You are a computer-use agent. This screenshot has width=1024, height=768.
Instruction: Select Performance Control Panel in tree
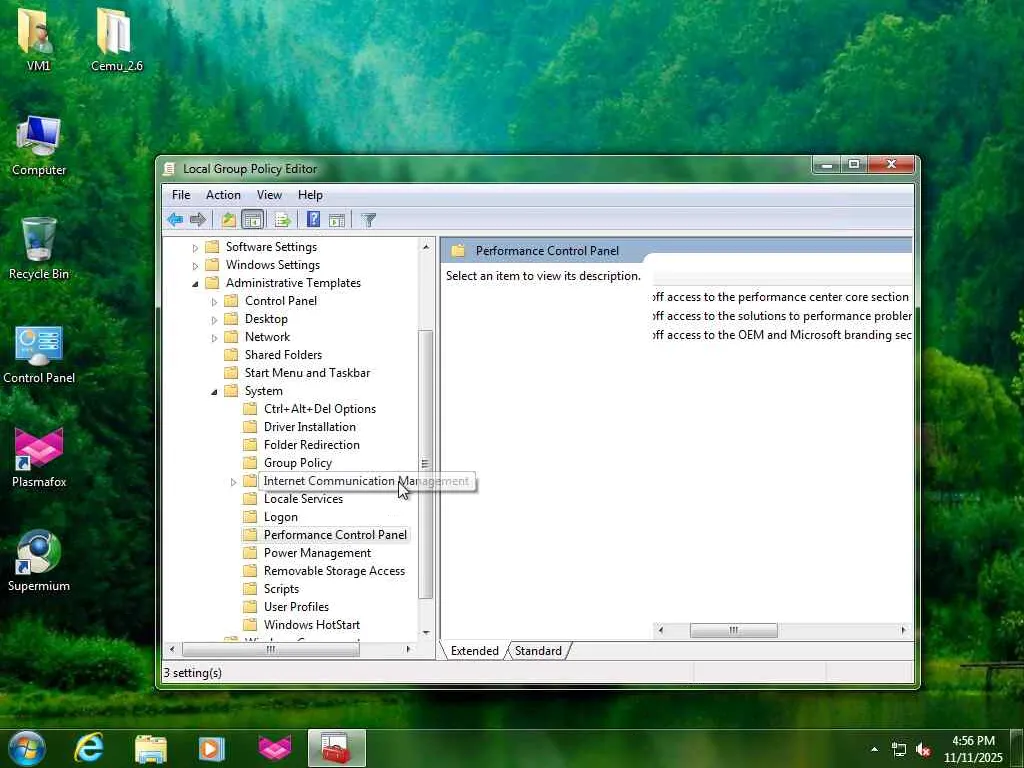click(335, 534)
